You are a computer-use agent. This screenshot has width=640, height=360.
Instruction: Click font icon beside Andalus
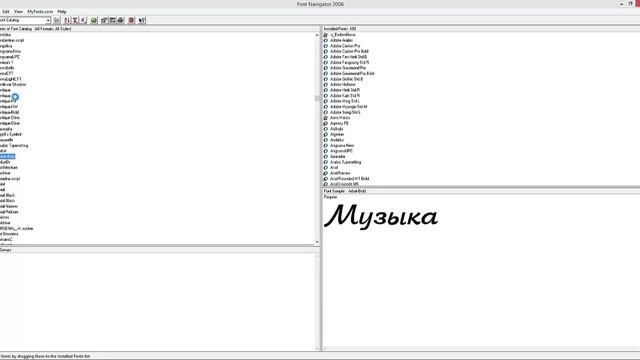coord(326,140)
